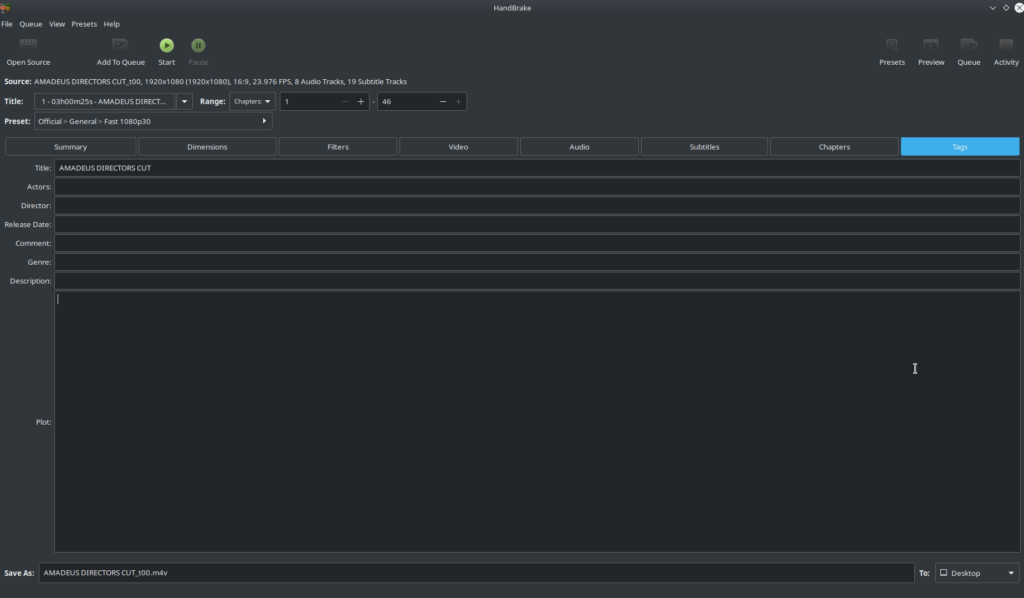Click into the Director field
This screenshot has height=598, width=1024.
[x=537, y=206]
